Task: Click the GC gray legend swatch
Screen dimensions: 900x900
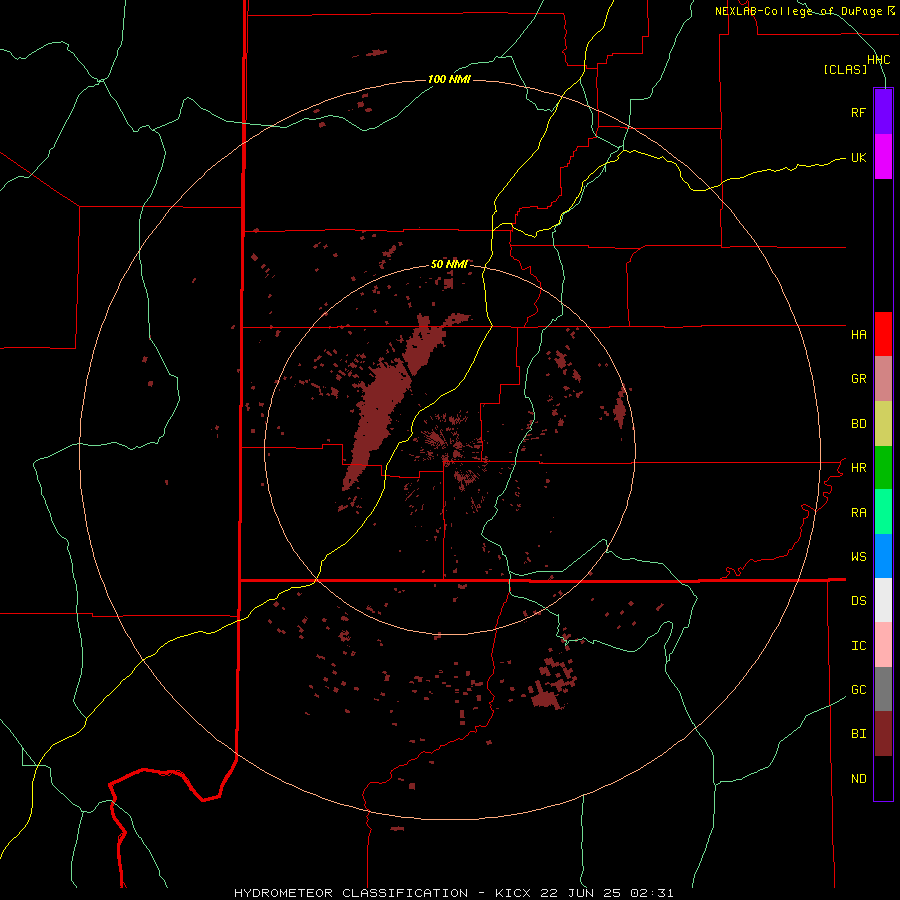Action: [x=883, y=689]
